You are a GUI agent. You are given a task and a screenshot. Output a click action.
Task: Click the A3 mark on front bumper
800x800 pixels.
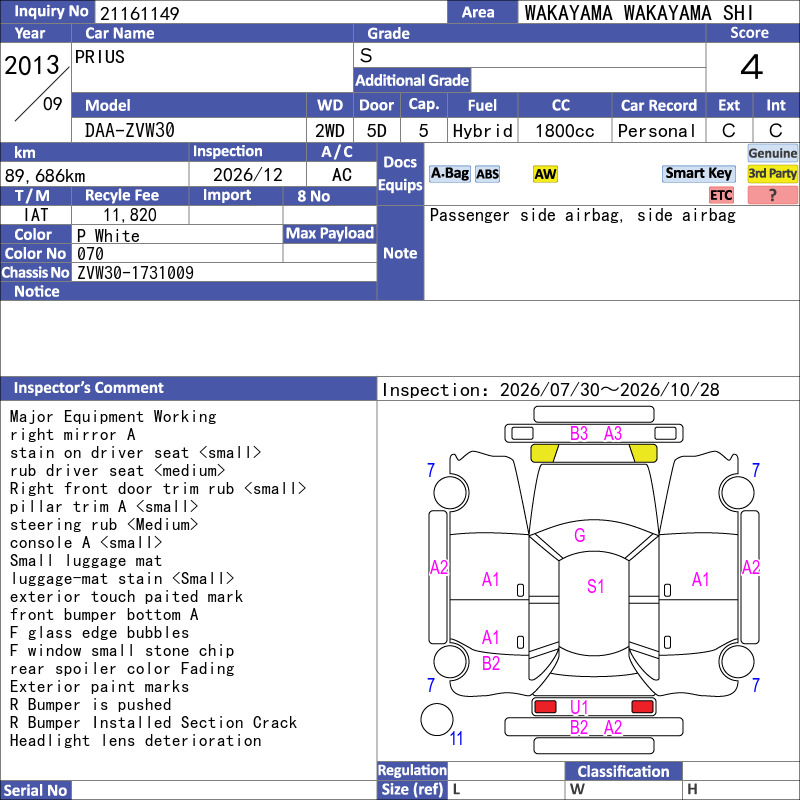[x=613, y=433]
